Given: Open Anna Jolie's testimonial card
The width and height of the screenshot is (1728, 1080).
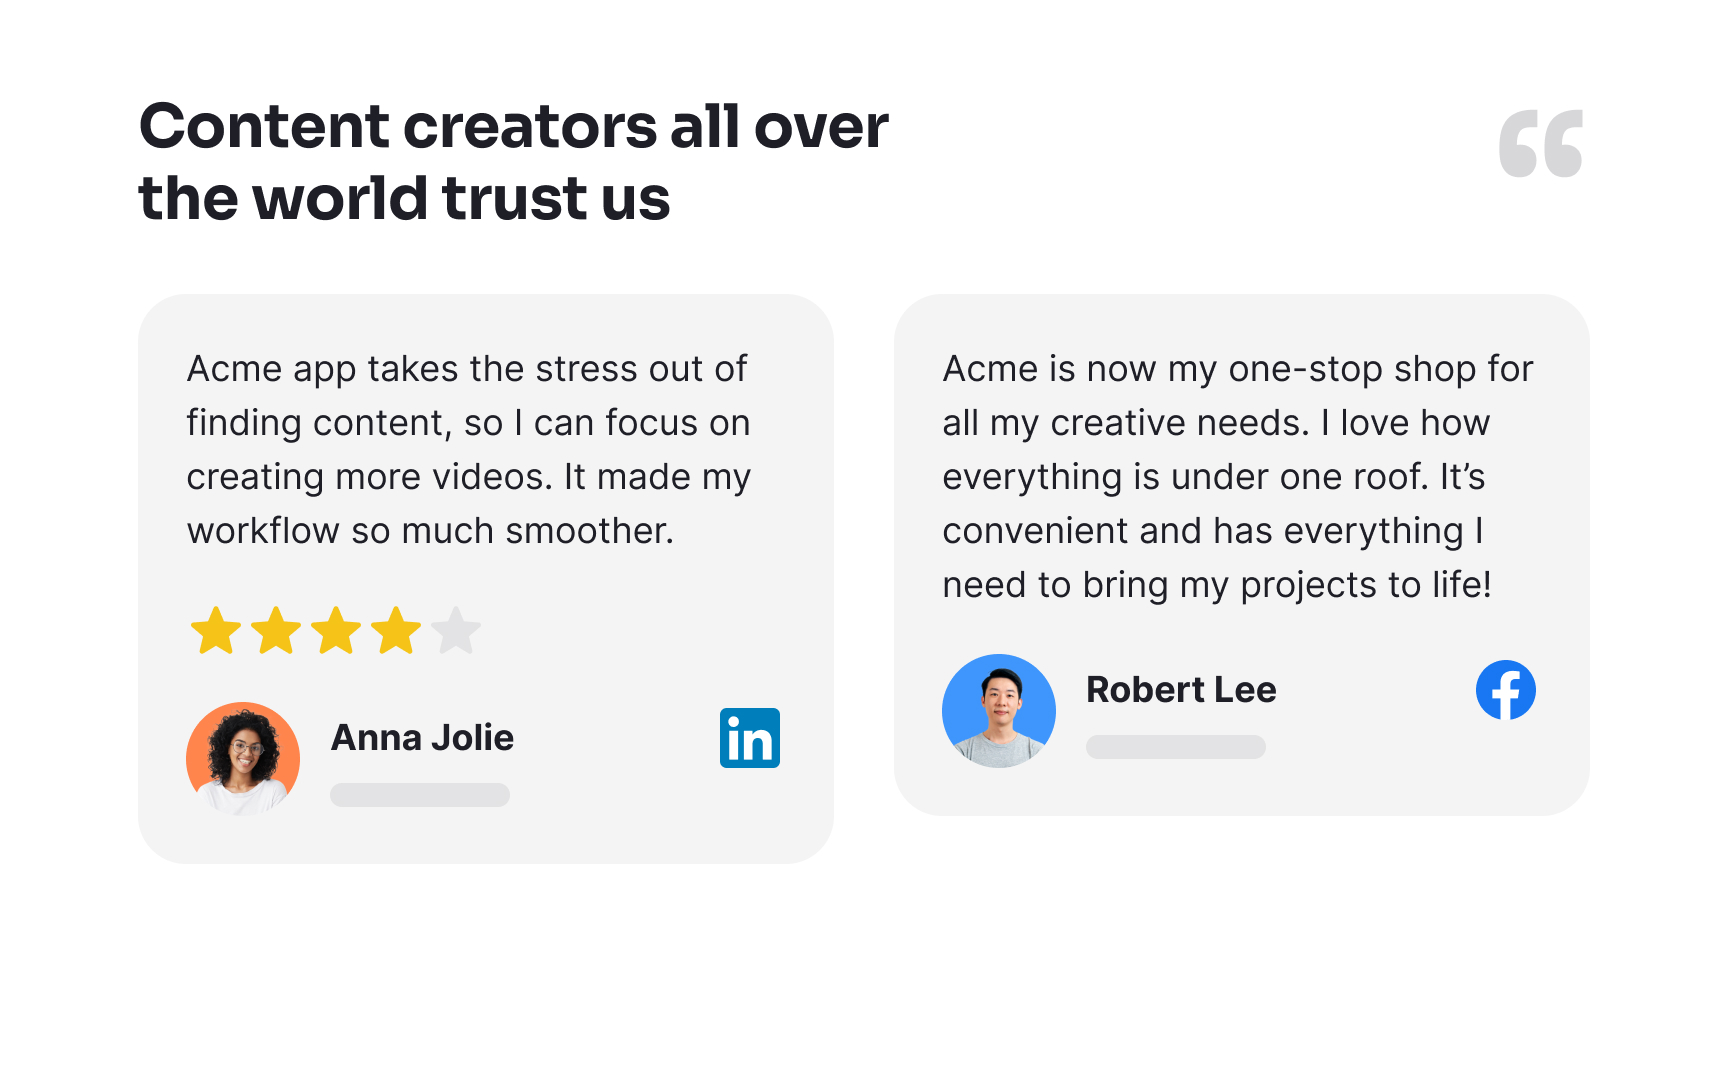Looking at the screenshot, I should 487,580.
